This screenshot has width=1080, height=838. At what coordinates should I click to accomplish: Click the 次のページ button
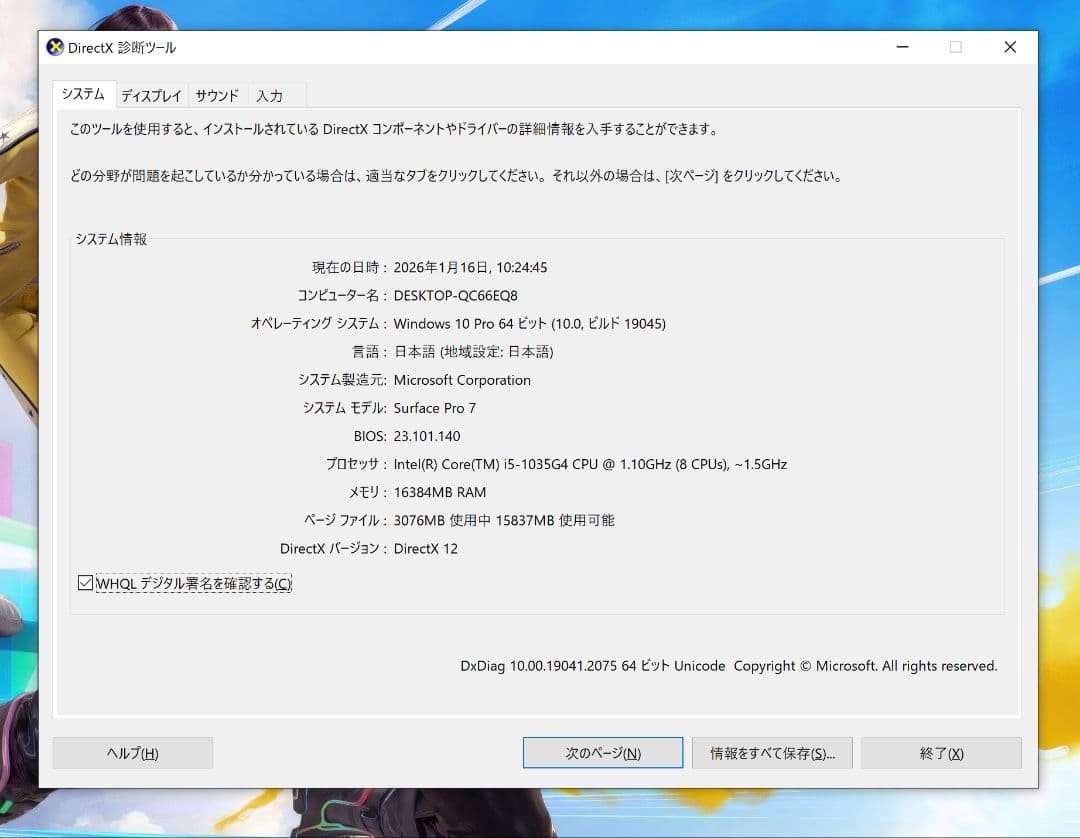tap(602, 752)
